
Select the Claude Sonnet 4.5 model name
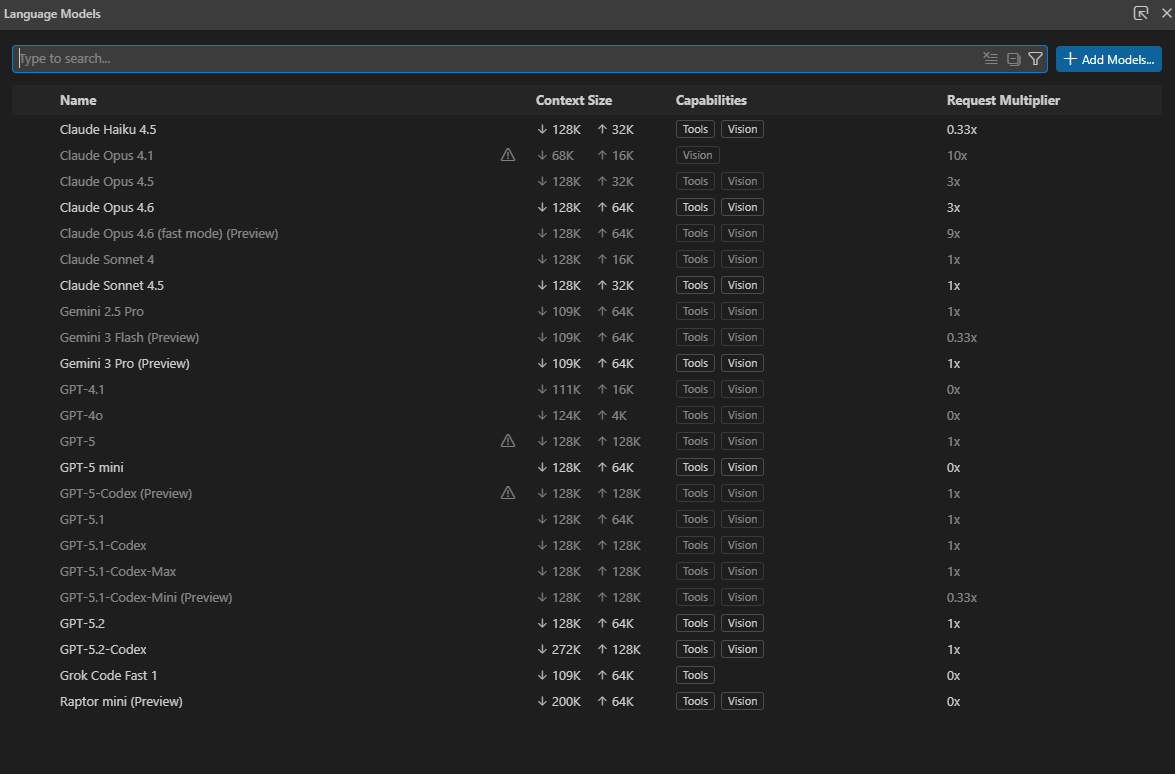(x=112, y=285)
